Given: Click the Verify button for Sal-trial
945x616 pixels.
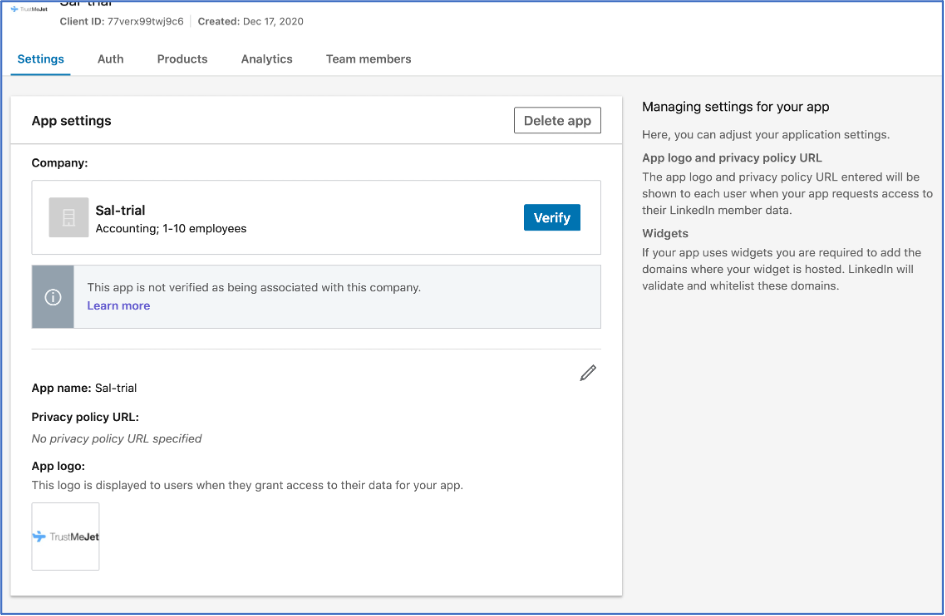Looking at the screenshot, I should pos(552,218).
